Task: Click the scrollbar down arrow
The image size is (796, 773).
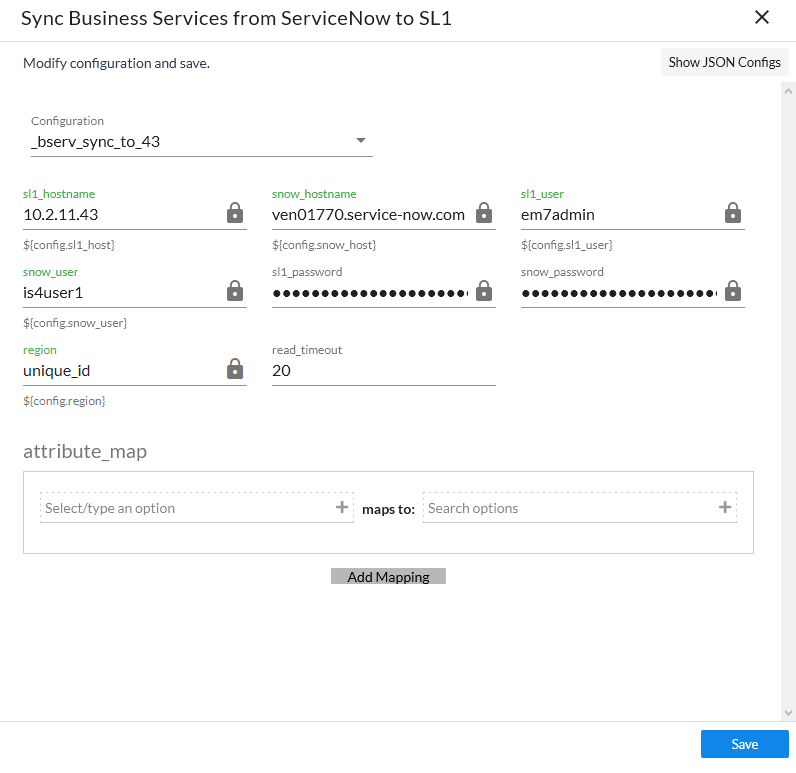Action: 788,712
